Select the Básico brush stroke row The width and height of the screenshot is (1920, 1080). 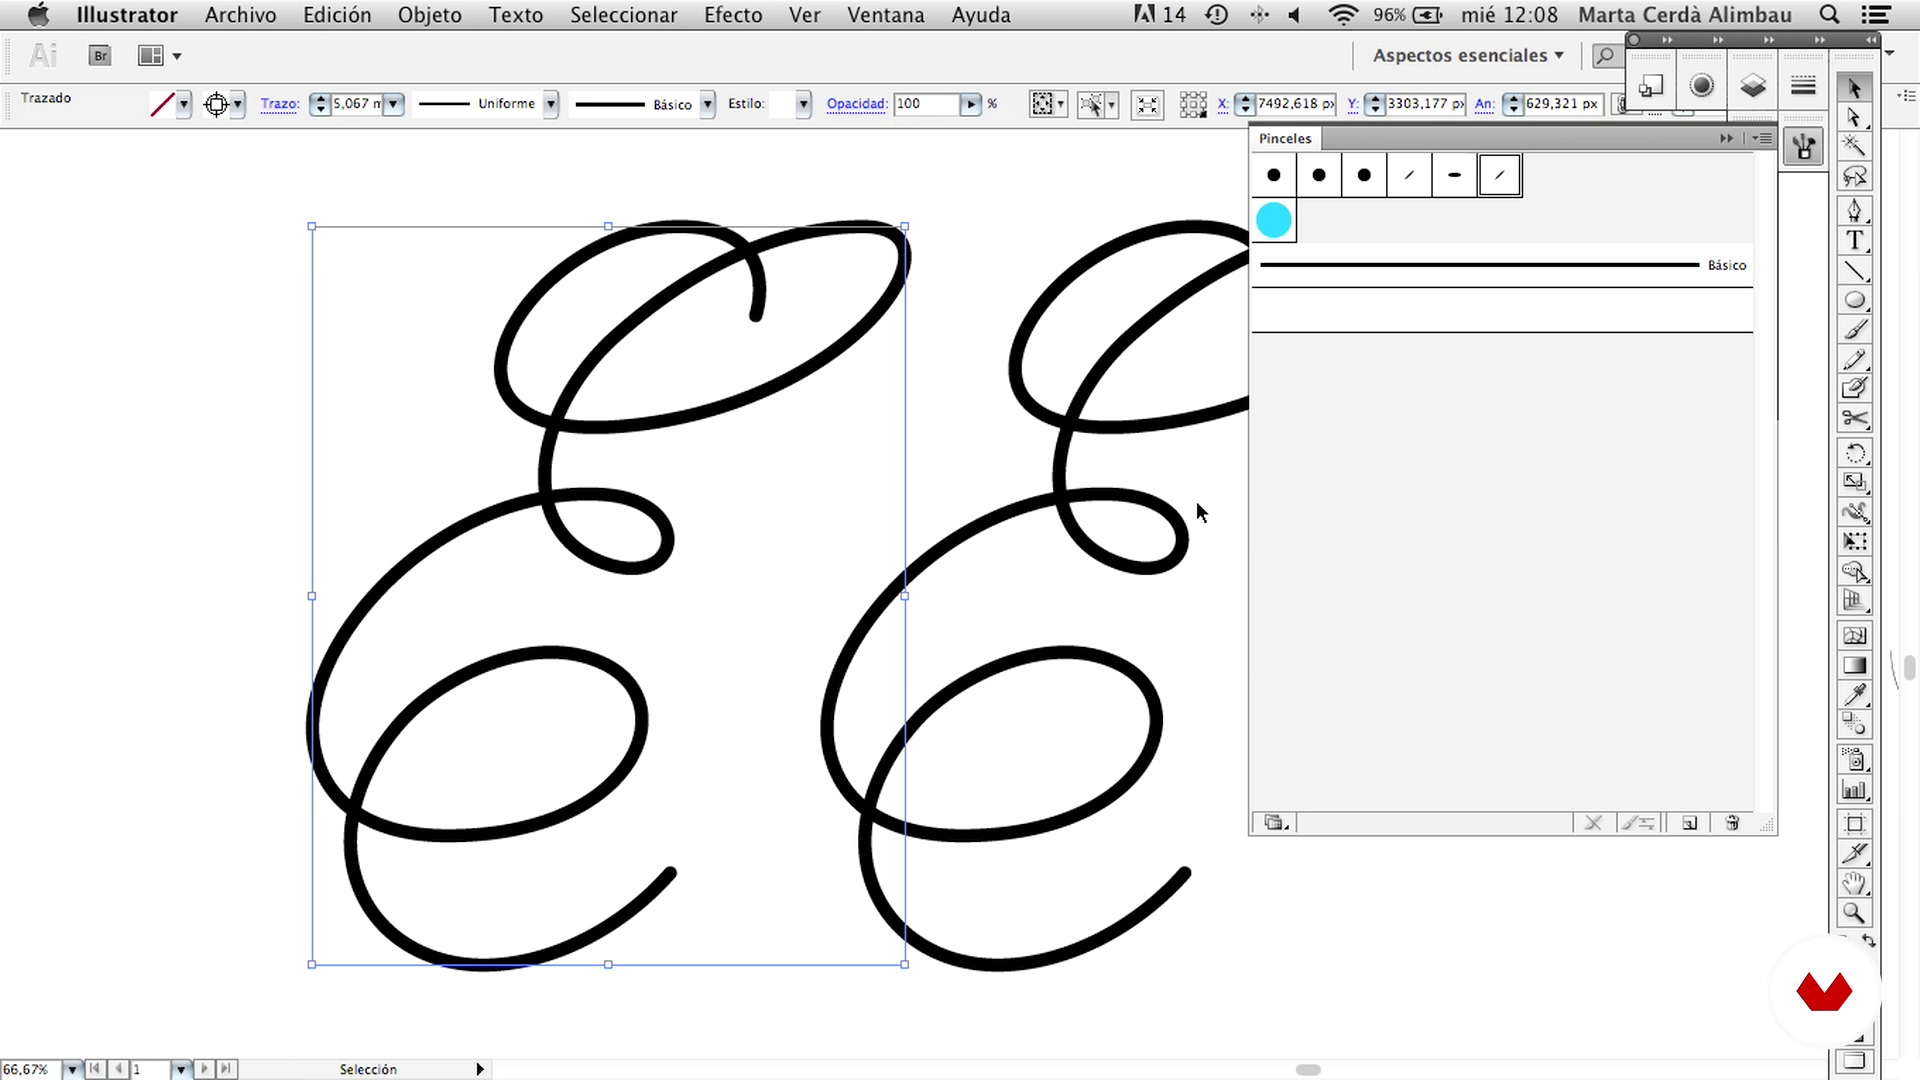click(1502, 265)
